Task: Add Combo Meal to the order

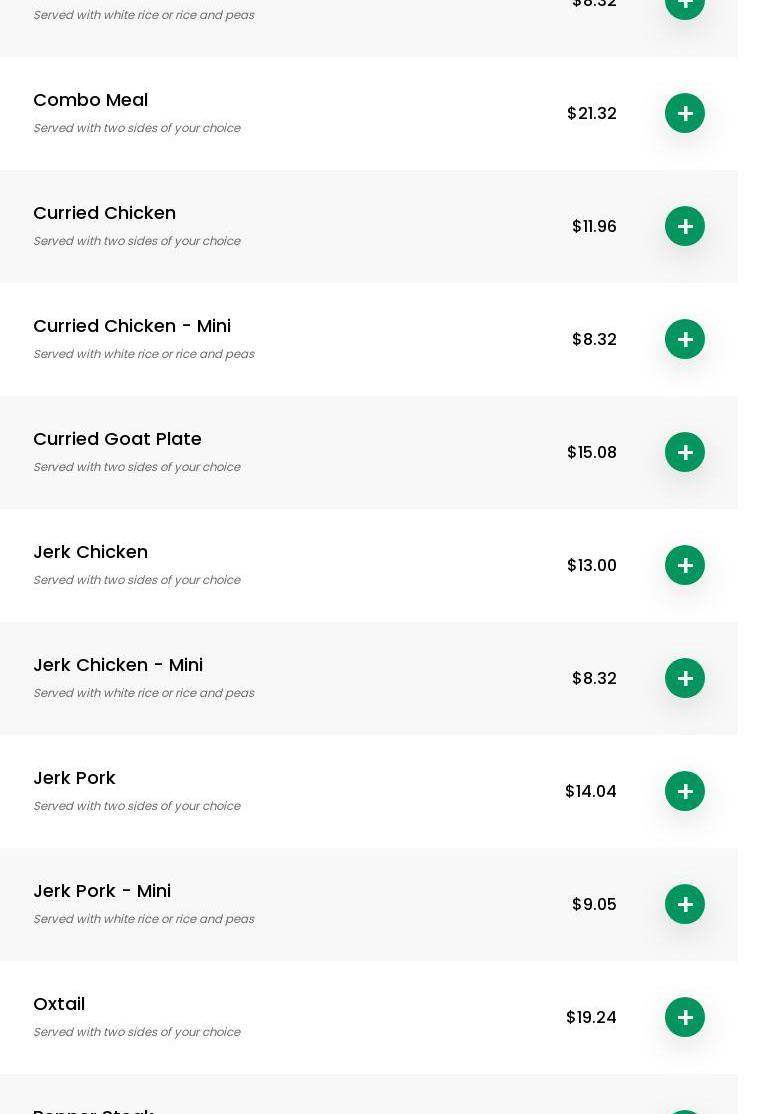Action: 685,113
